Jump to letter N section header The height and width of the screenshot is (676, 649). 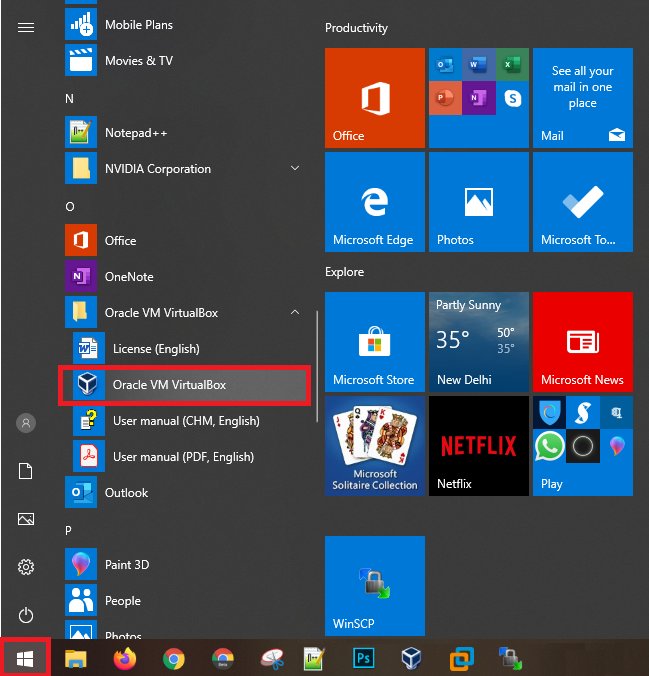pos(69,99)
